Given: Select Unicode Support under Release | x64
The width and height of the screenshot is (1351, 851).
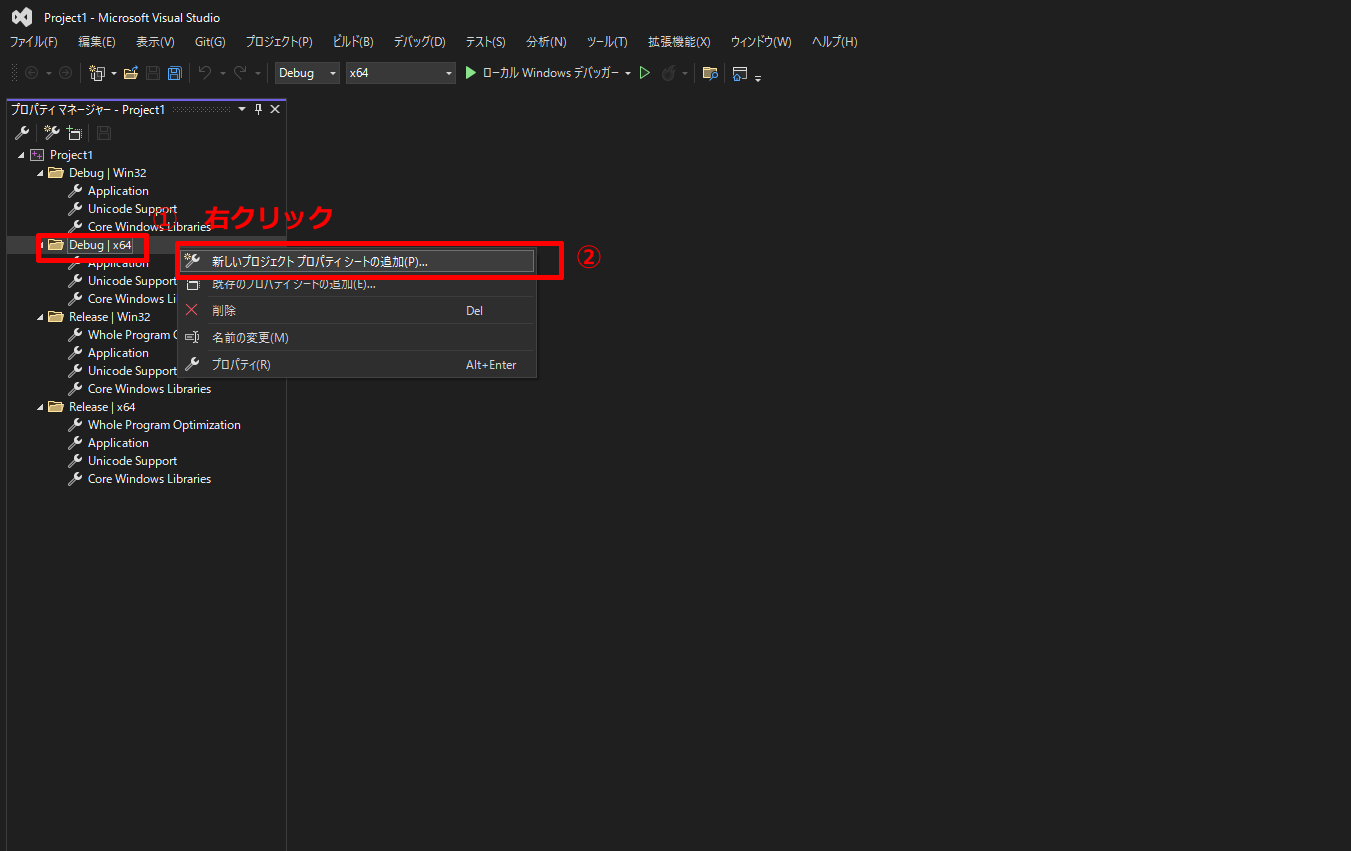Looking at the screenshot, I should (x=132, y=461).
